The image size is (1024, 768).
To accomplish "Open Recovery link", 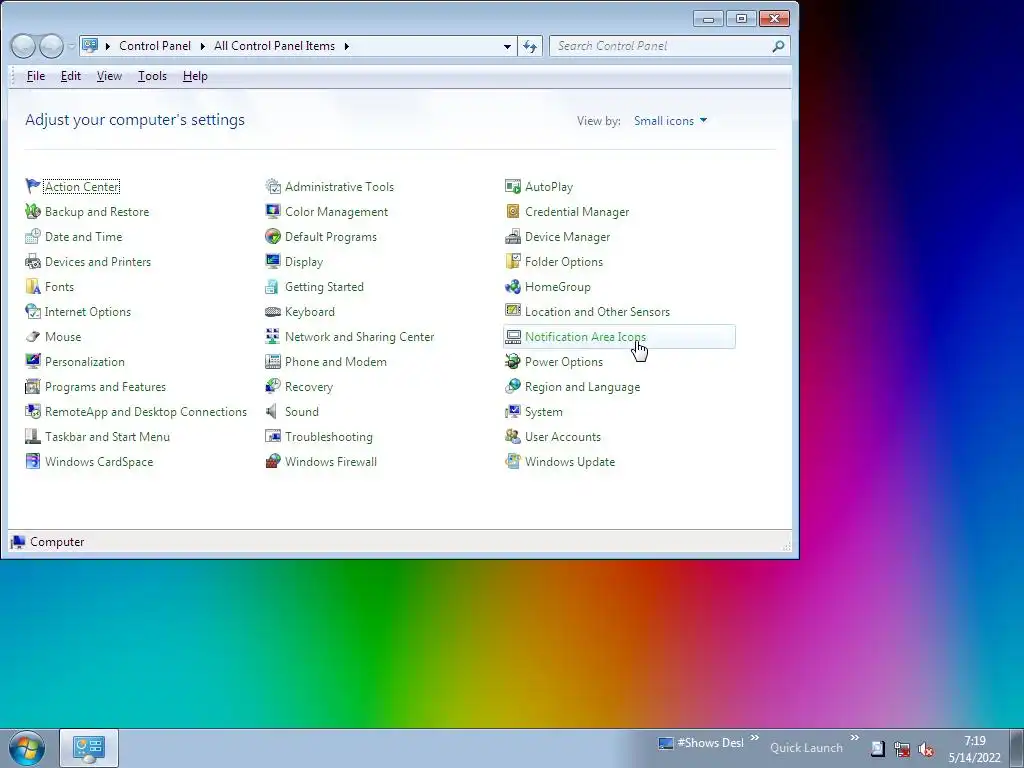I will pyautogui.click(x=309, y=387).
